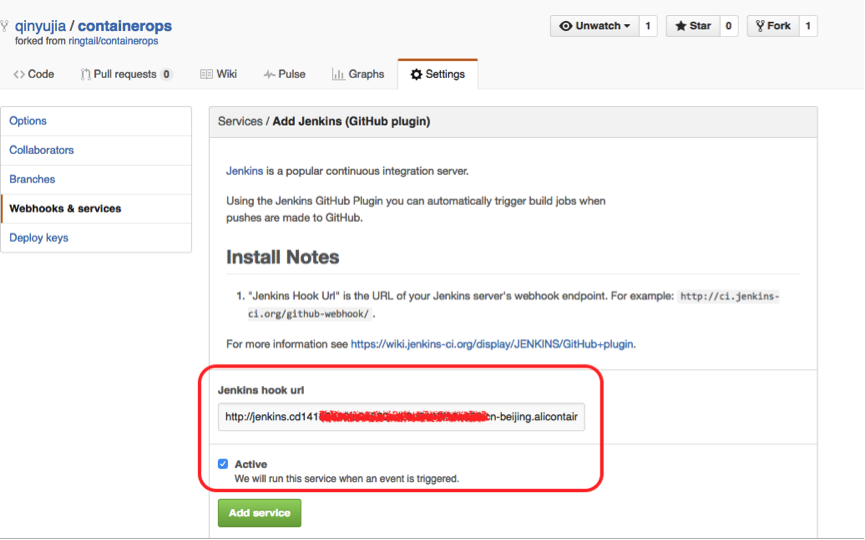The image size is (865, 540).
Task: Switch to the Code tab
Action: pos(34,74)
